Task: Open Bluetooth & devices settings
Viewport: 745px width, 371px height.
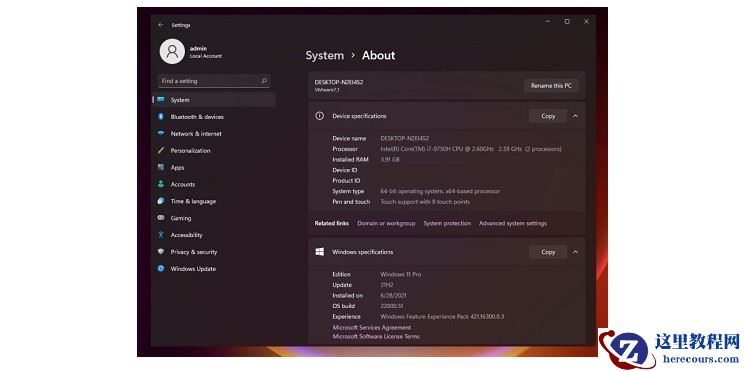Action: click(197, 117)
